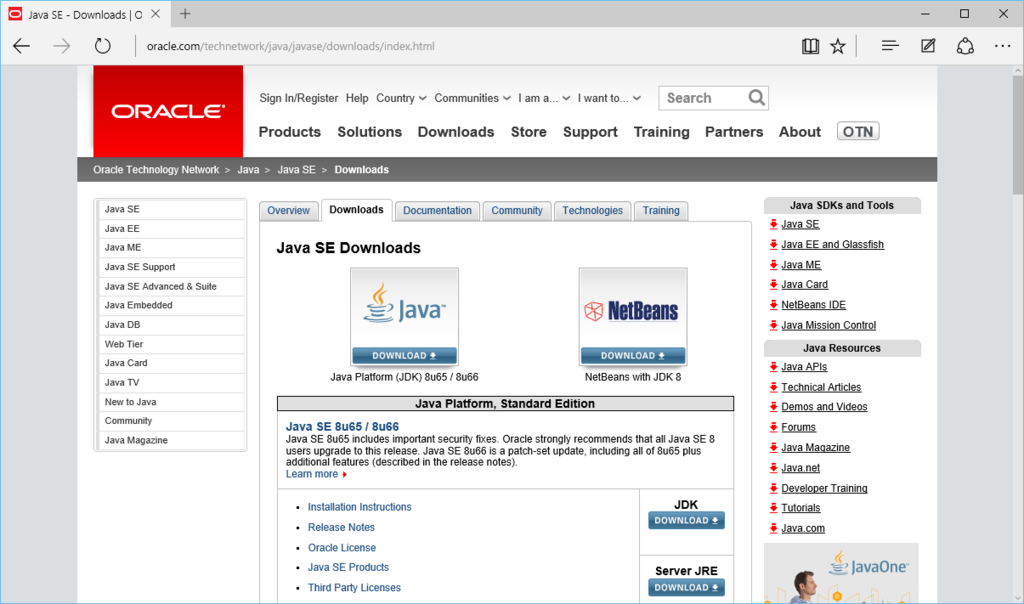Make a web note pencil icon

click(x=928, y=46)
